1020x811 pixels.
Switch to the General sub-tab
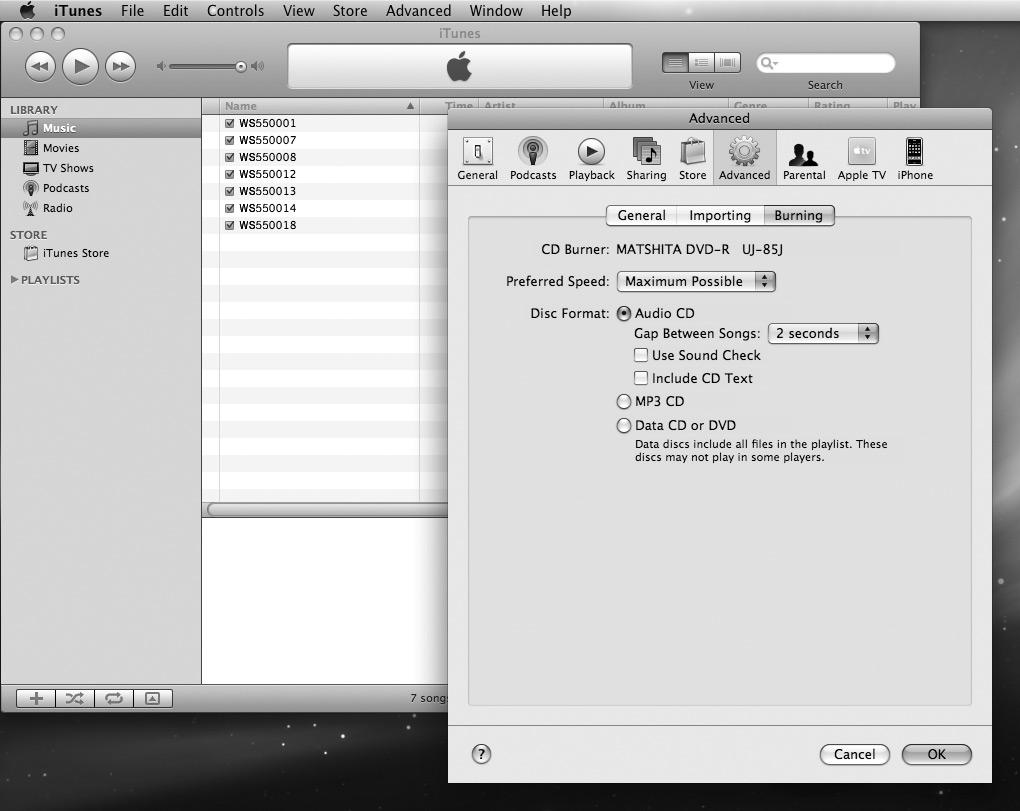point(641,215)
